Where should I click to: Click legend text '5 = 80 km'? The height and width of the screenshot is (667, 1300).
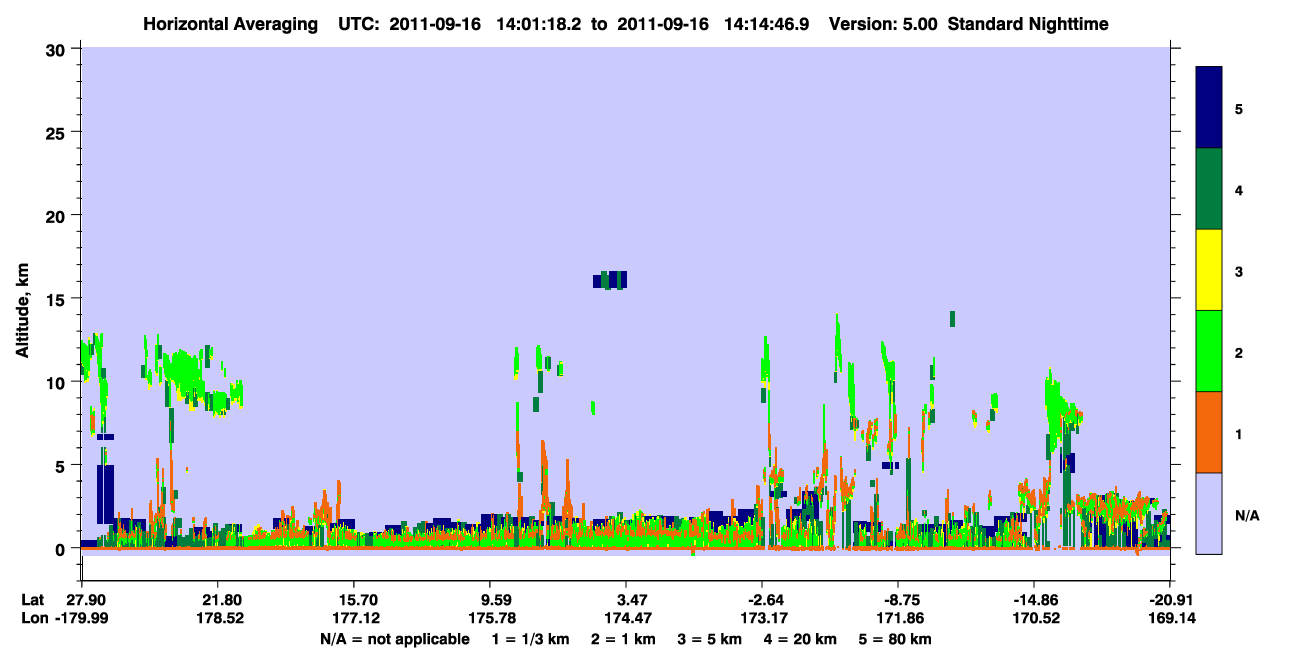click(x=897, y=638)
